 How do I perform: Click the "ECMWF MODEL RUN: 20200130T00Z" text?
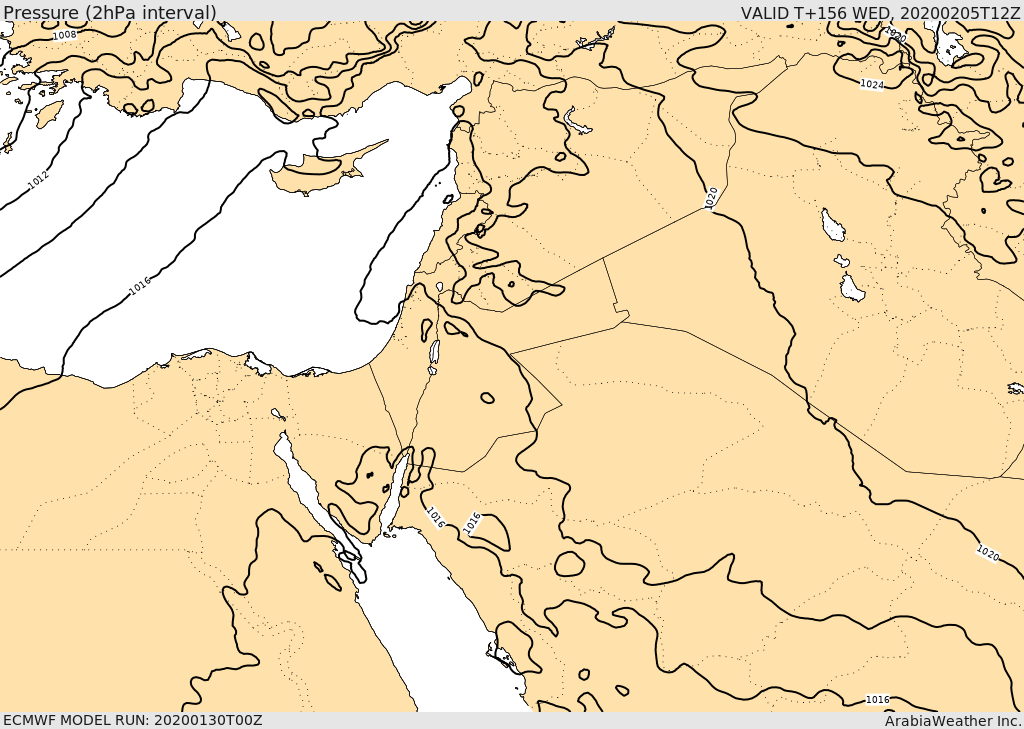click(x=133, y=720)
